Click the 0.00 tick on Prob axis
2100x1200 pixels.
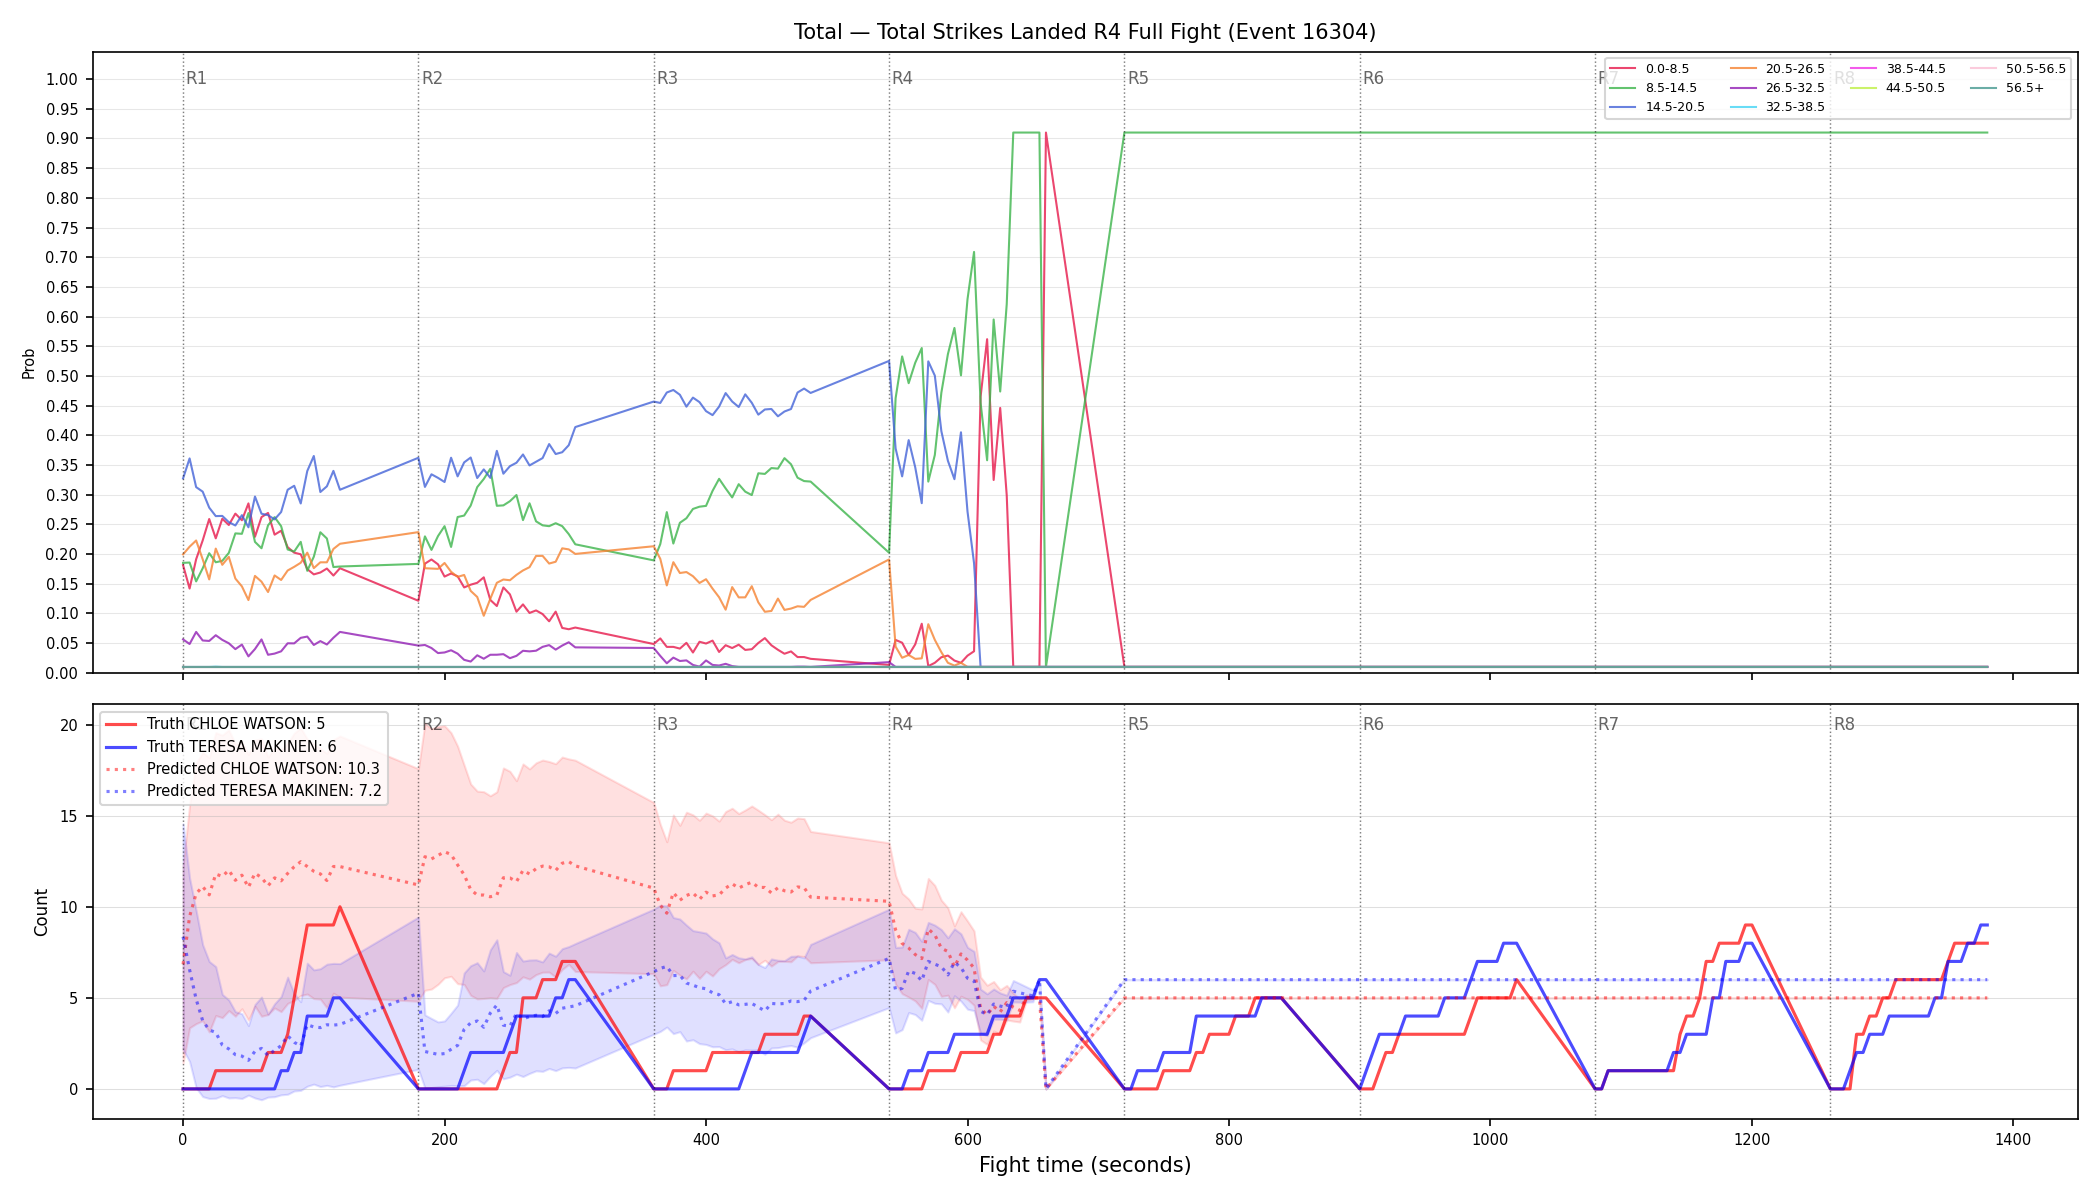coord(62,673)
